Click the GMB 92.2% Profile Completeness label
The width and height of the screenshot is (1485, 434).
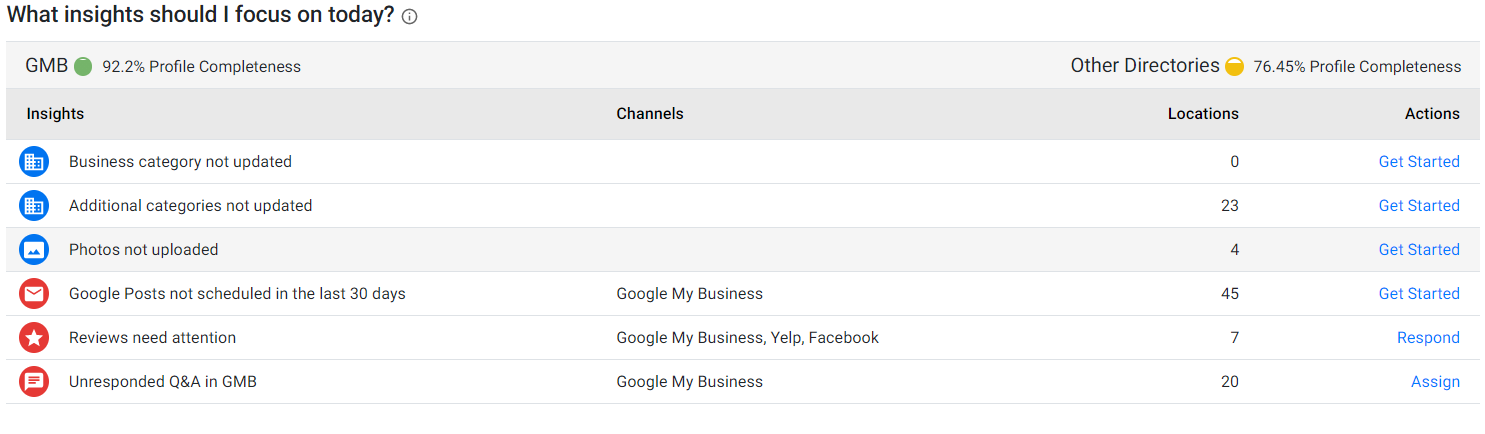(163, 66)
